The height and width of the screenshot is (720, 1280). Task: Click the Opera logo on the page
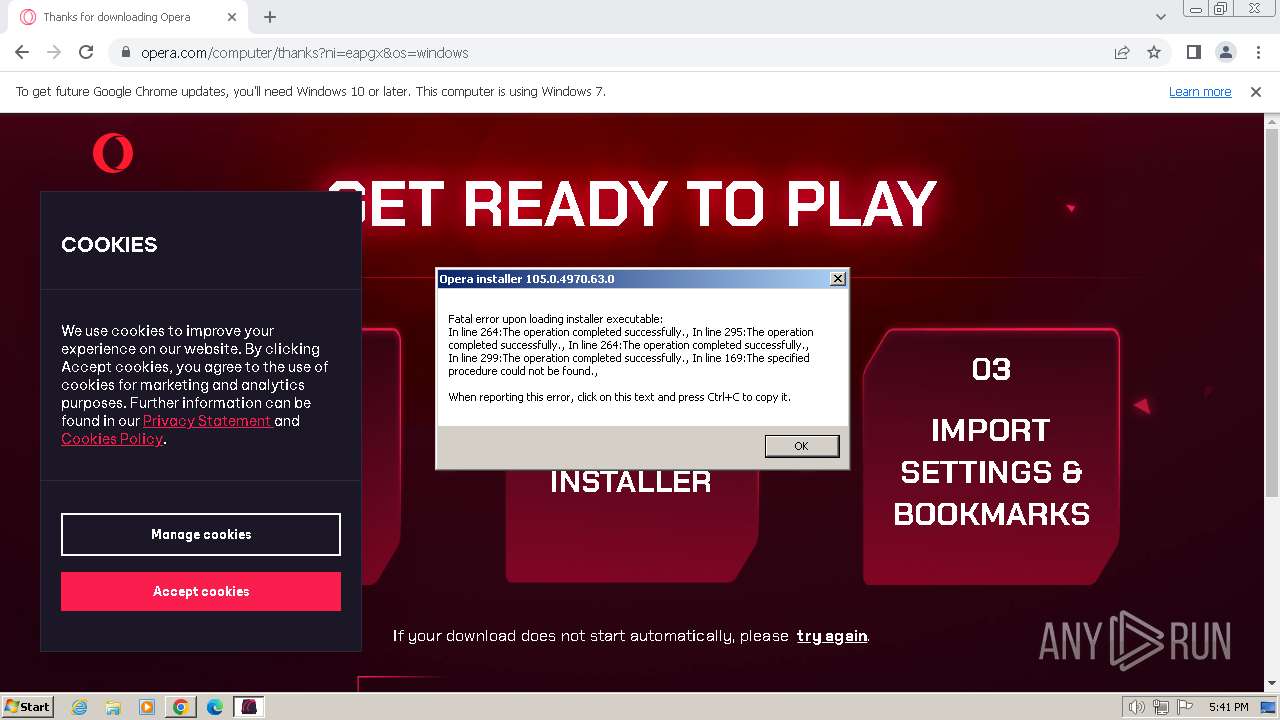pyautogui.click(x=113, y=153)
